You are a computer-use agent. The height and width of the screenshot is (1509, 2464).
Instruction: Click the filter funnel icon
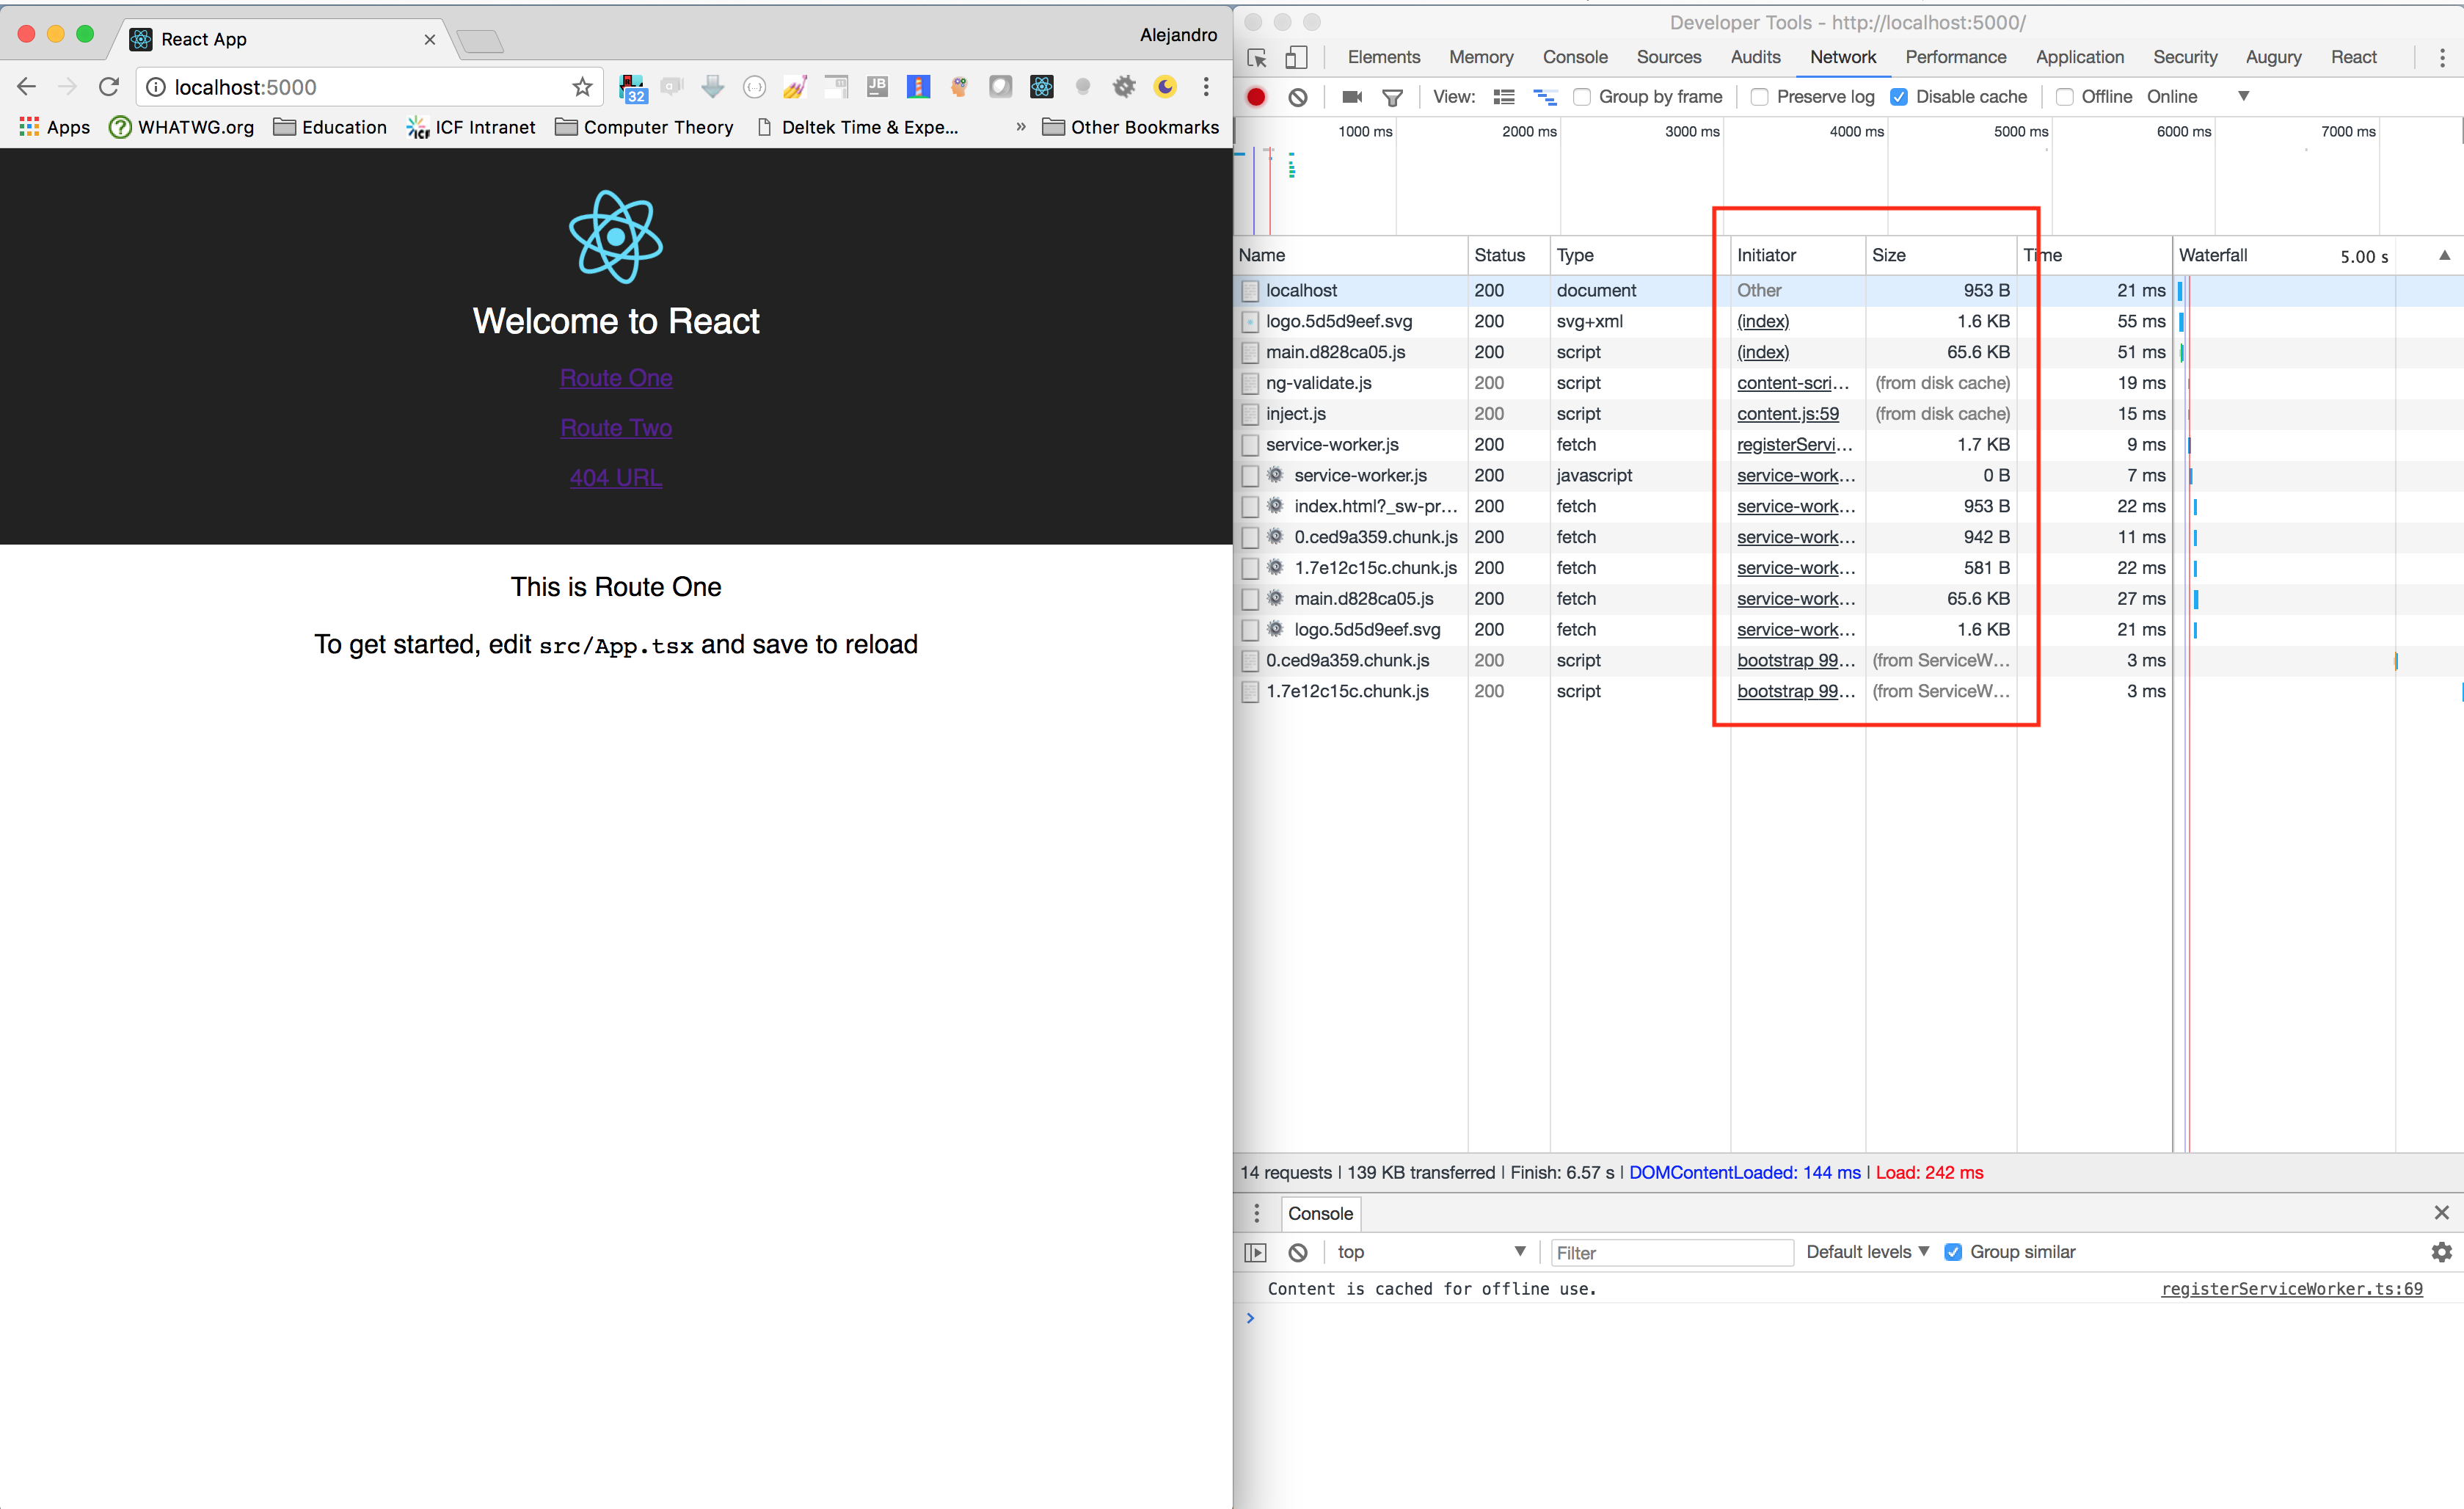click(x=1392, y=97)
